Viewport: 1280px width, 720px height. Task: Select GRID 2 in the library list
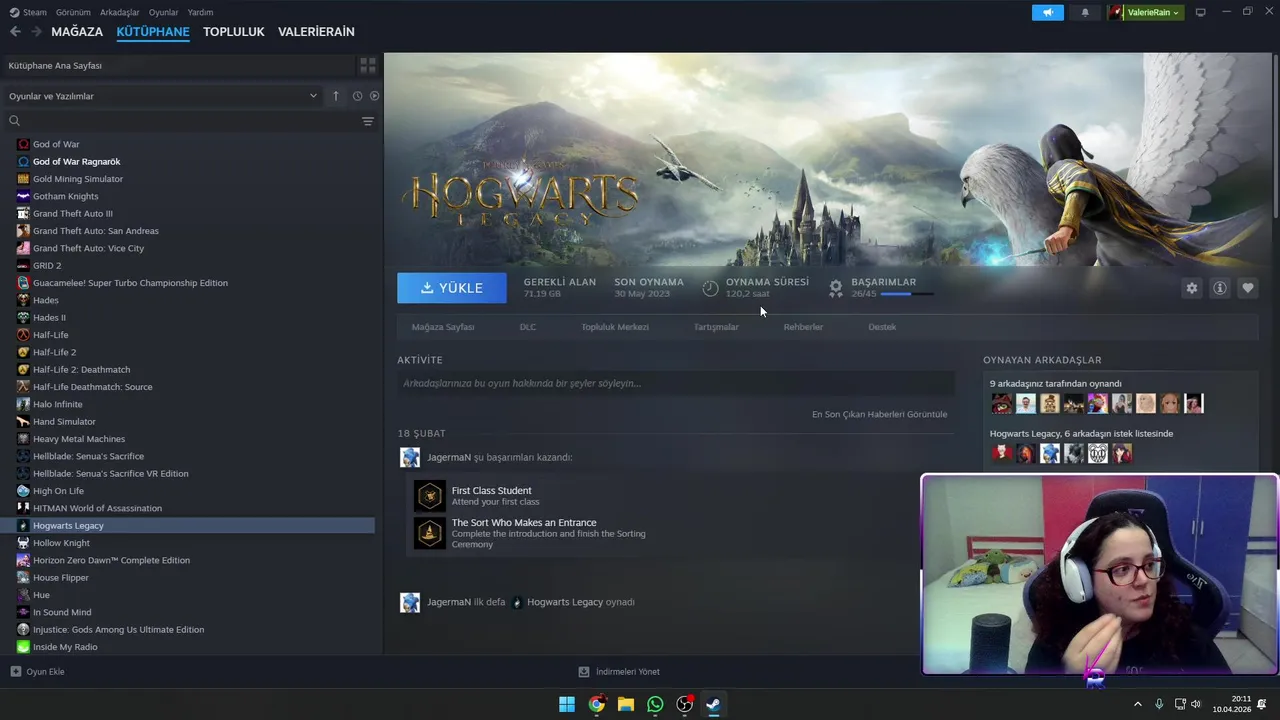(47, 266)
